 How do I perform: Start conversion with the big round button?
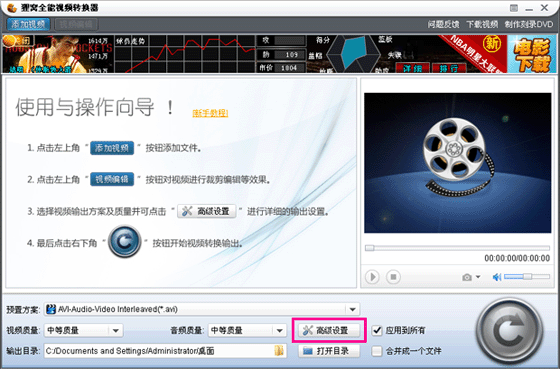tap(509, 332)
